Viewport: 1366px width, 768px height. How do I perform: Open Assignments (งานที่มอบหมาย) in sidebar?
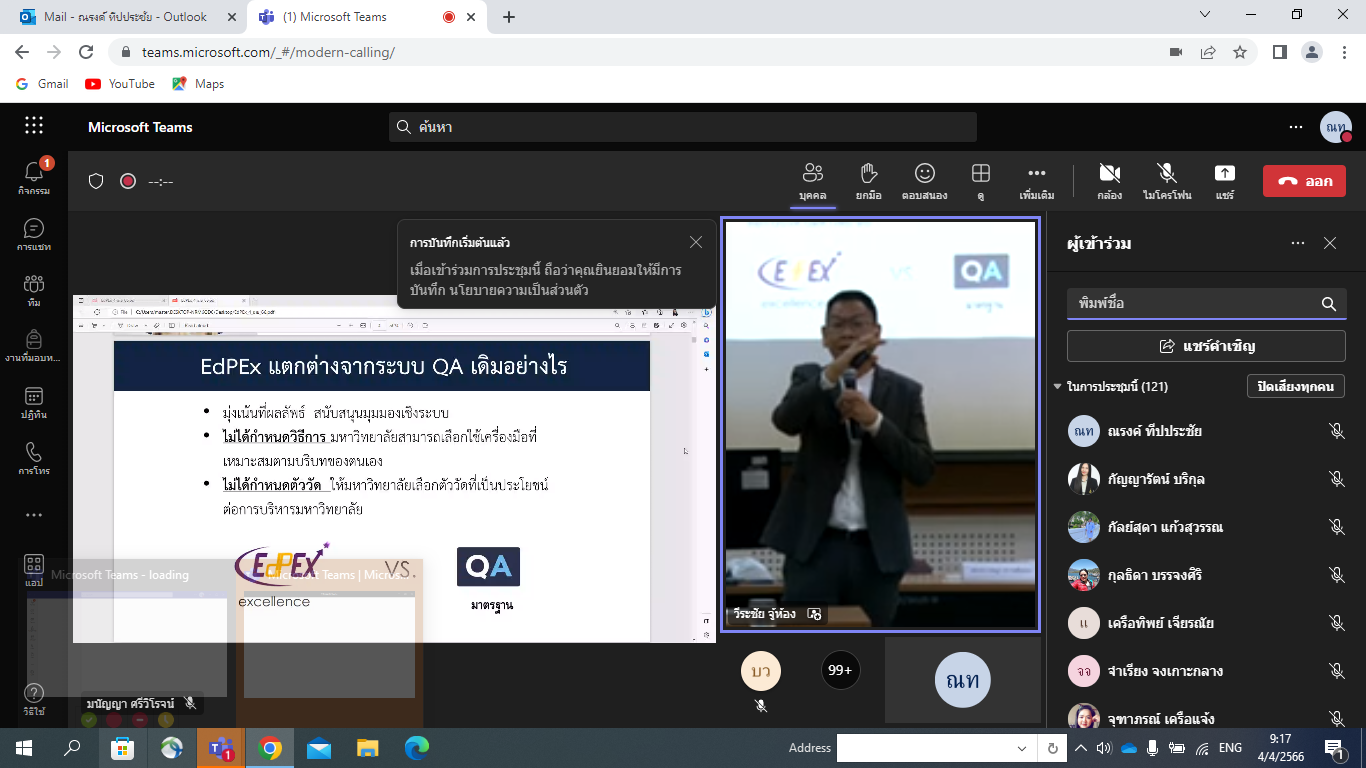click(x=34, y=346)
